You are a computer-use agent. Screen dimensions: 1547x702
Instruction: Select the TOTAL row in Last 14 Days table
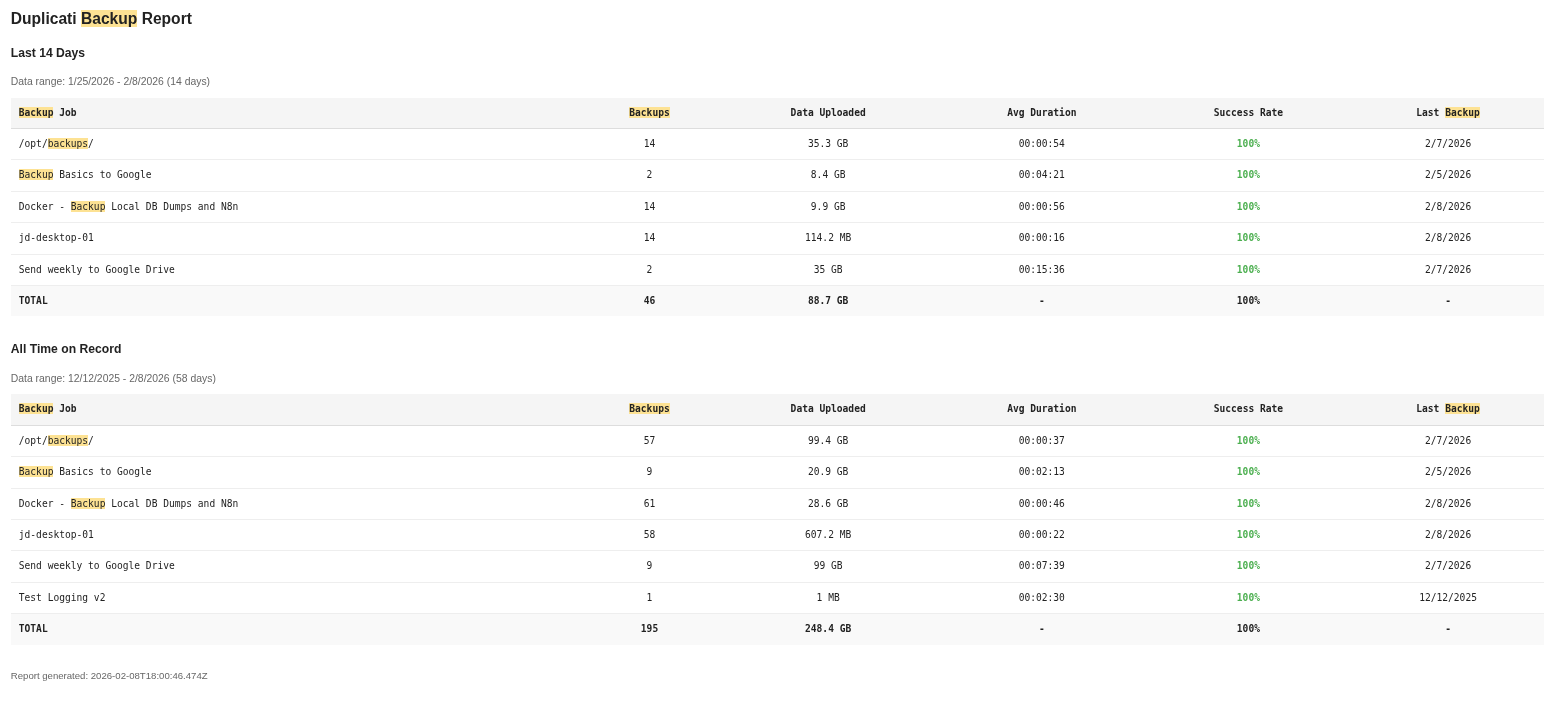pos(33,300)
